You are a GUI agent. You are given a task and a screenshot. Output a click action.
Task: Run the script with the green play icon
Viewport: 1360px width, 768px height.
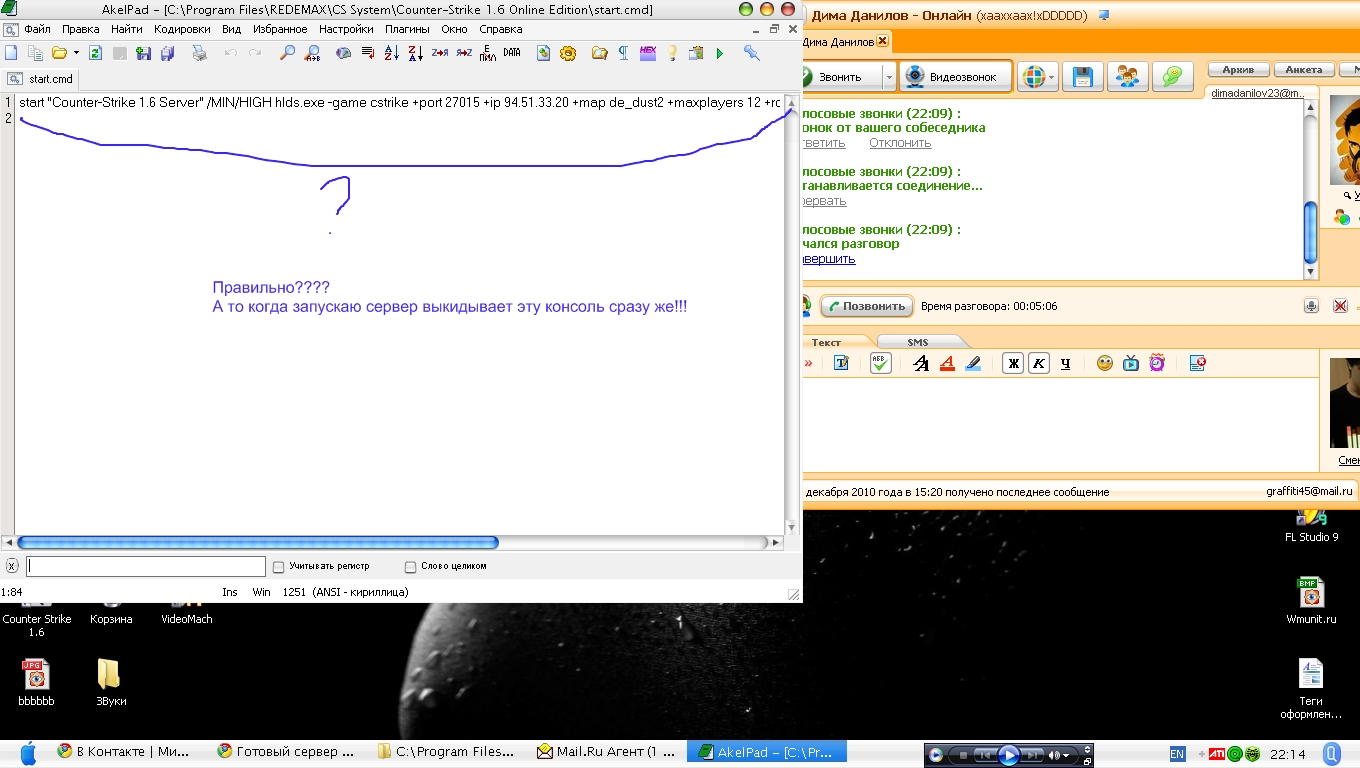720,53
